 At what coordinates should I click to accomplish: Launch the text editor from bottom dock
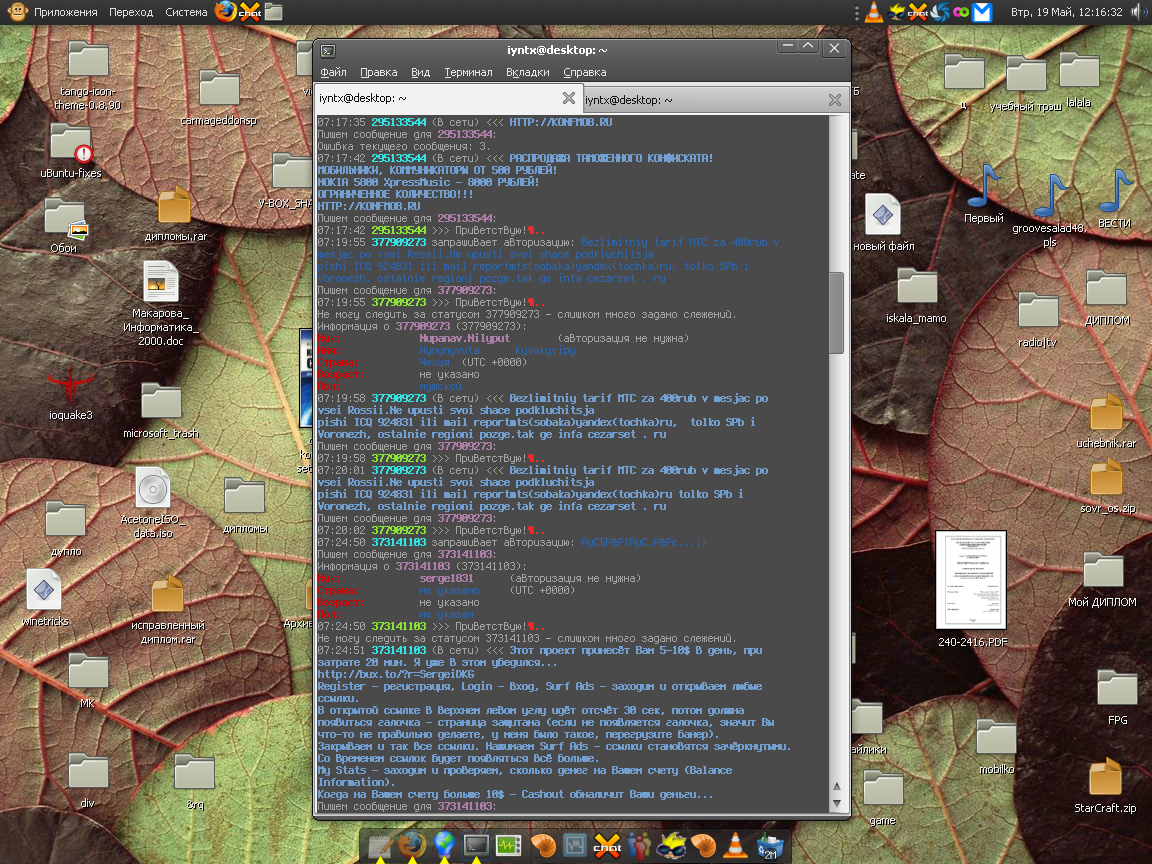[x=379, y=846]
